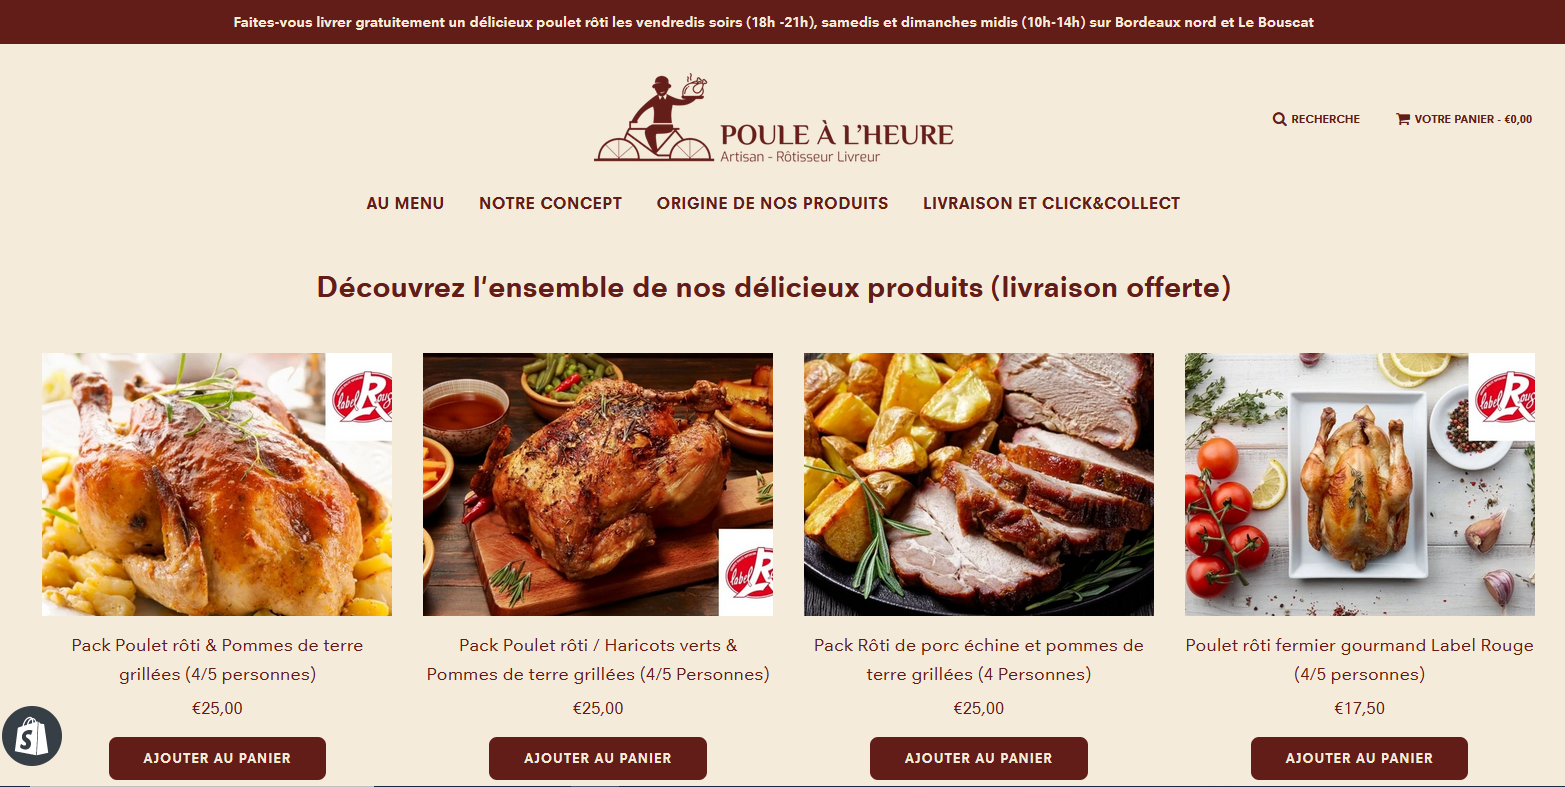Add Poulet rôti fermier gourmand to cart
Screen dimensions: 1565x787
1359,758
